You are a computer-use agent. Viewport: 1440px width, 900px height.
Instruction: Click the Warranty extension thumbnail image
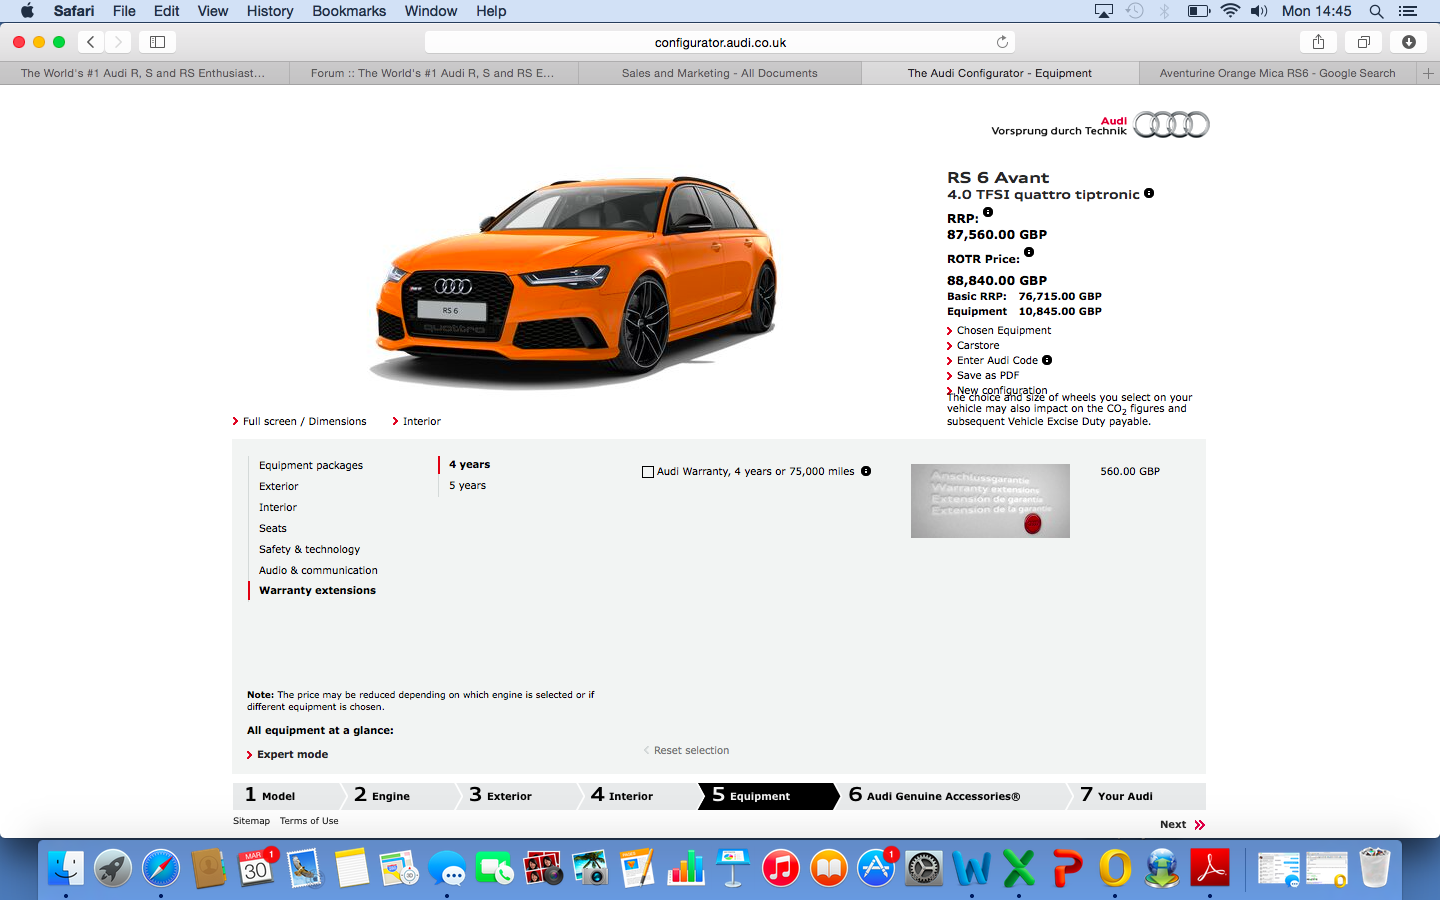click(990, 501)
